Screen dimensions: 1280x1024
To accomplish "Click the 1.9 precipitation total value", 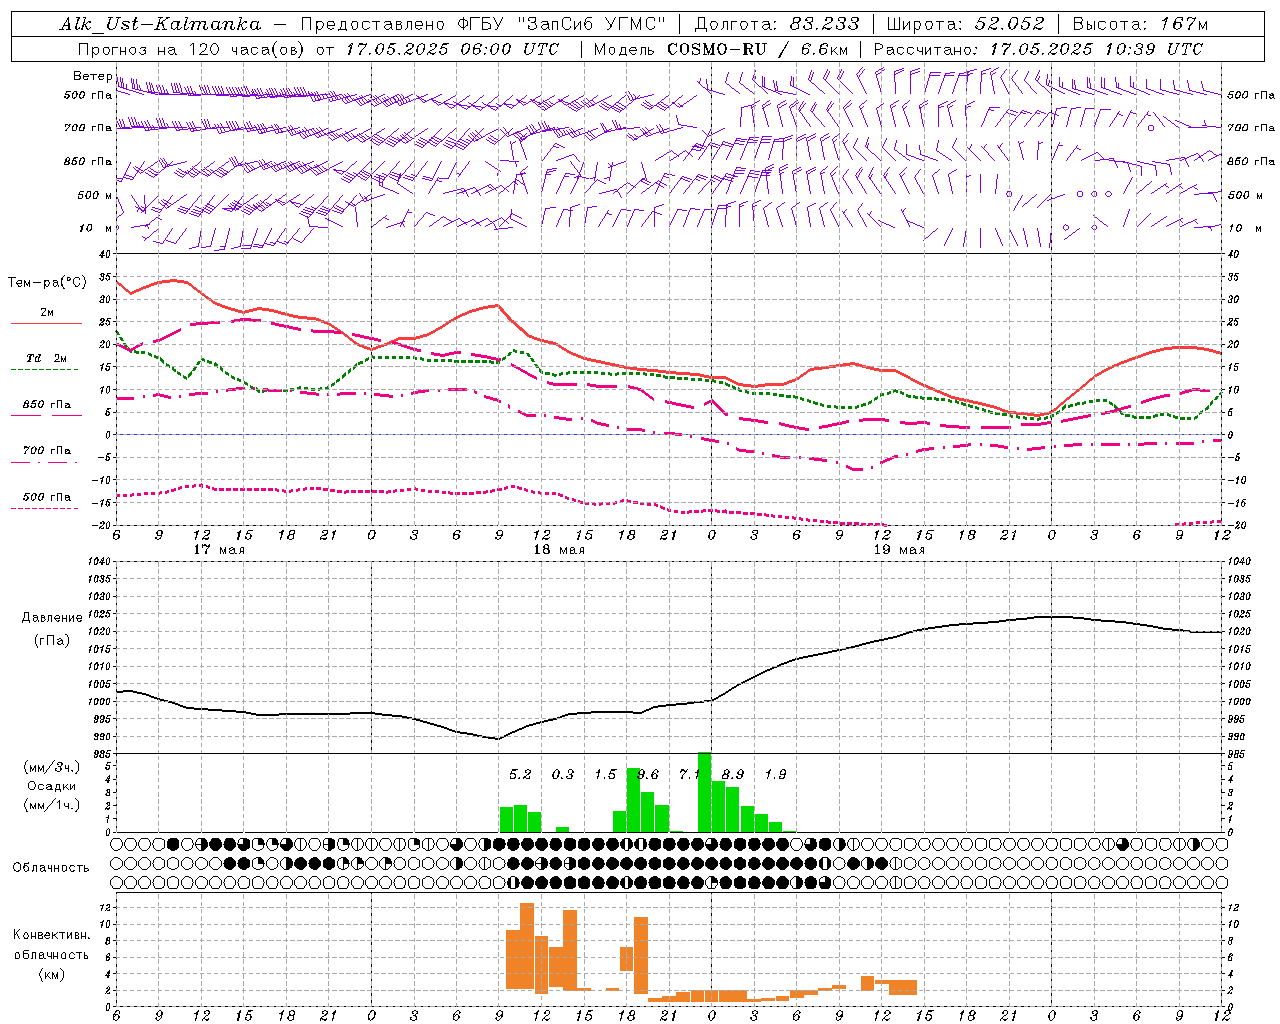I will pos(775,774).
